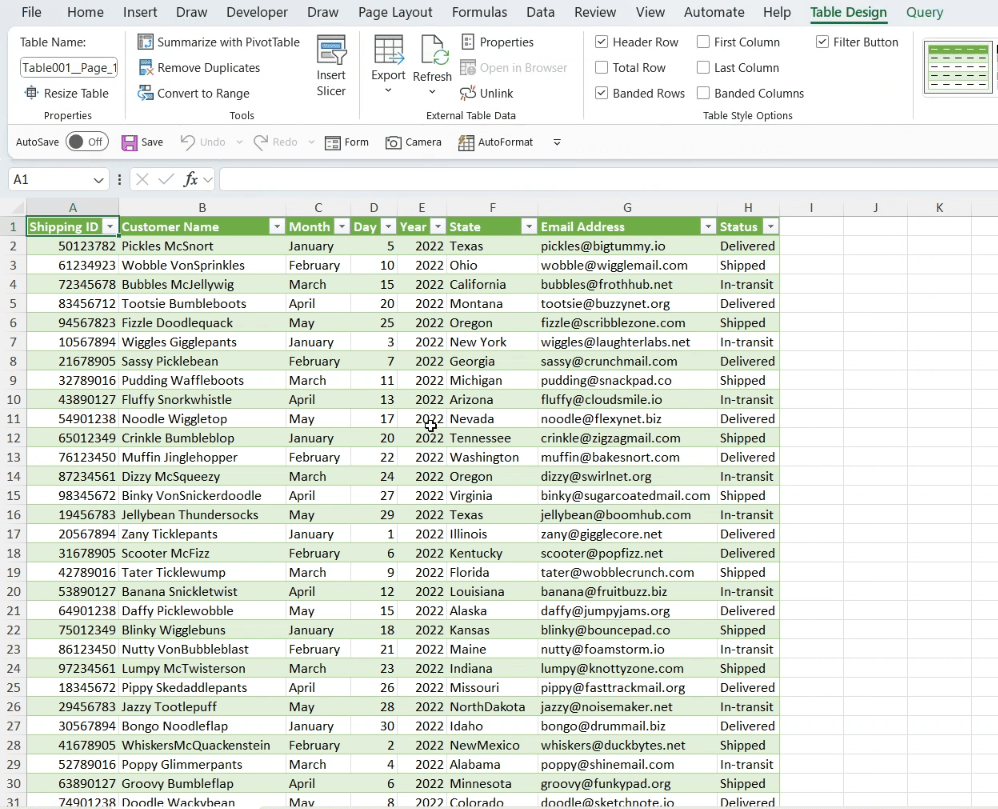Open the Month filter dropdown
Image resolution: width=998 pixels, height=809 pixels.
pyautogui.click(x=342, y=227)
